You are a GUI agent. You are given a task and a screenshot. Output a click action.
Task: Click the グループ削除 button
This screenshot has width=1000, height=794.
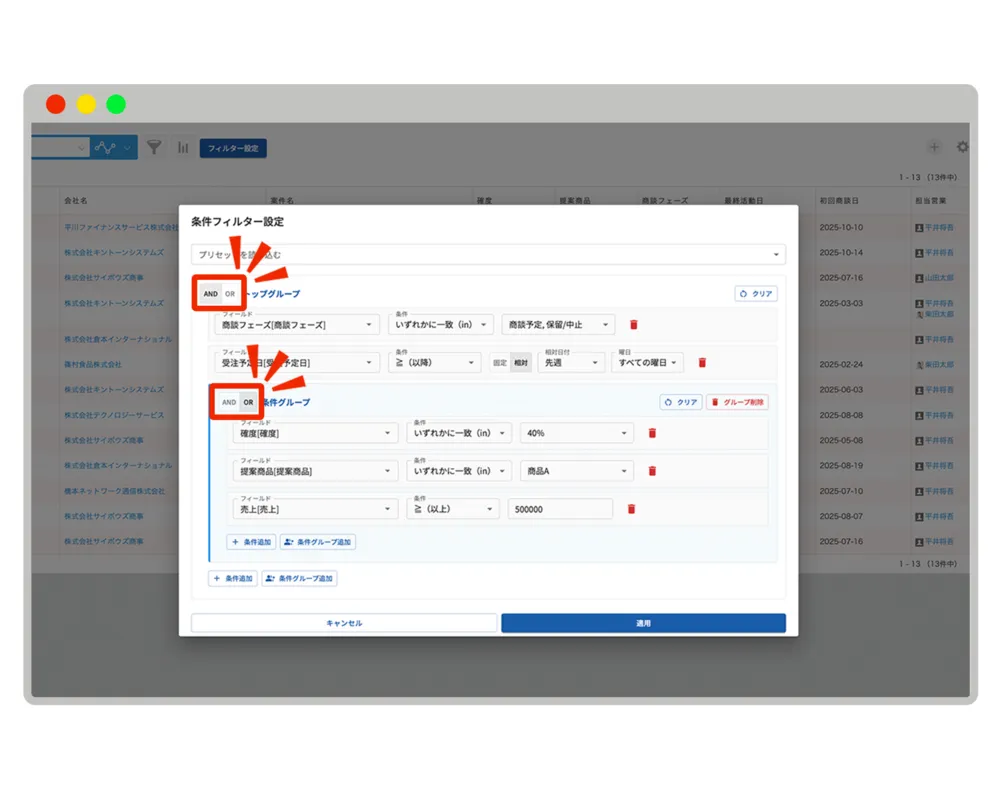[x=737, y=402]
